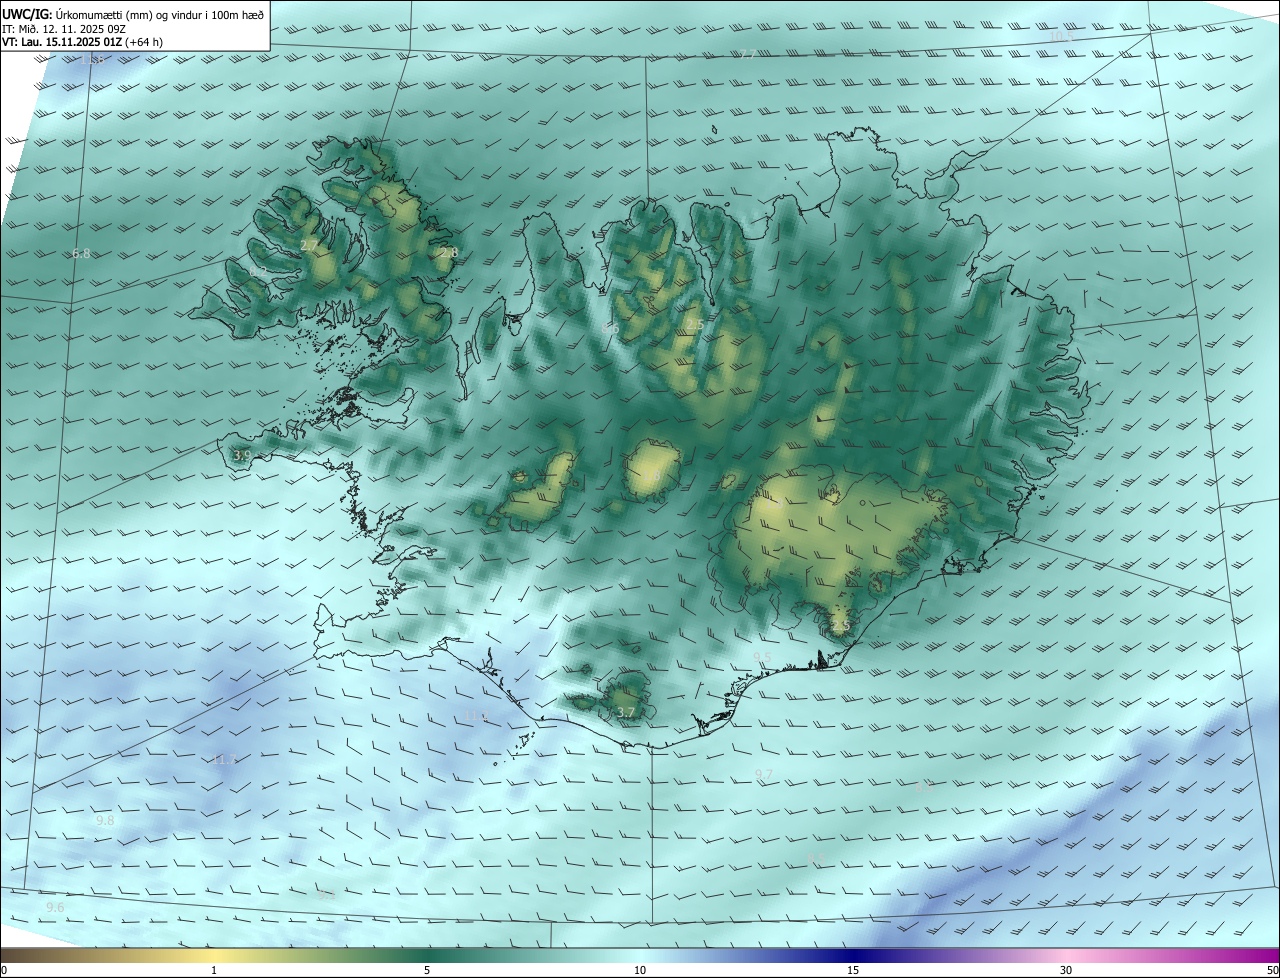Image resolution: width=1280 pixels, height=978 pixels.
Task: Click the 6.8 value west of the Westfjords
Action: point(81,254)
